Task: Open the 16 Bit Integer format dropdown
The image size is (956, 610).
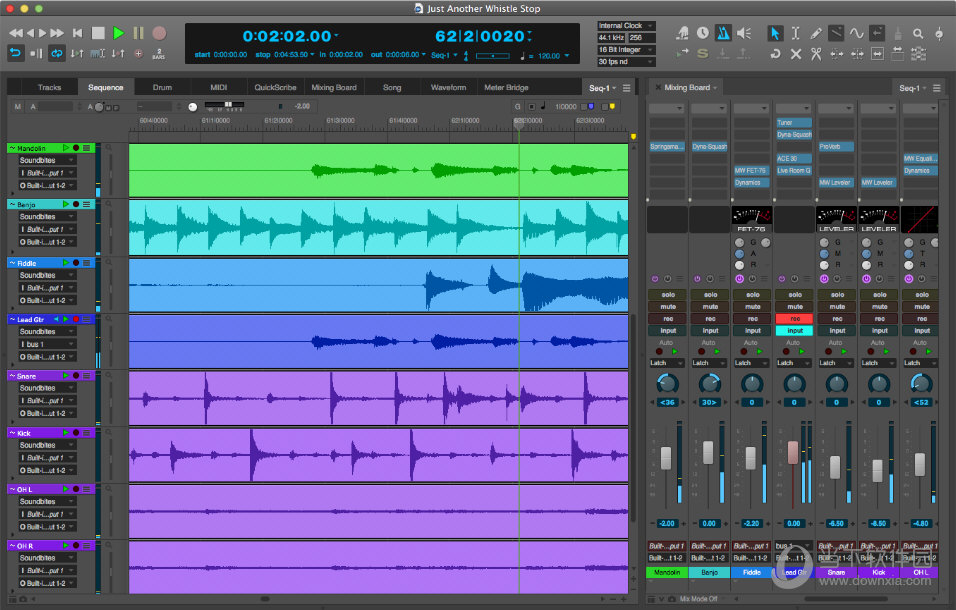Action: [x=626, y=49]
